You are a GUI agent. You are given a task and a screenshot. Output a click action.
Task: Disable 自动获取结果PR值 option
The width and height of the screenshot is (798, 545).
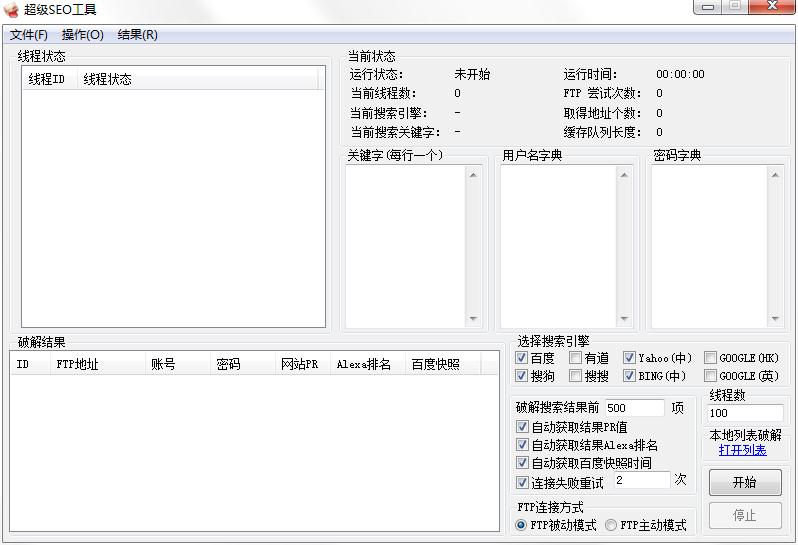pyautogui.click(x=522, y=427)
